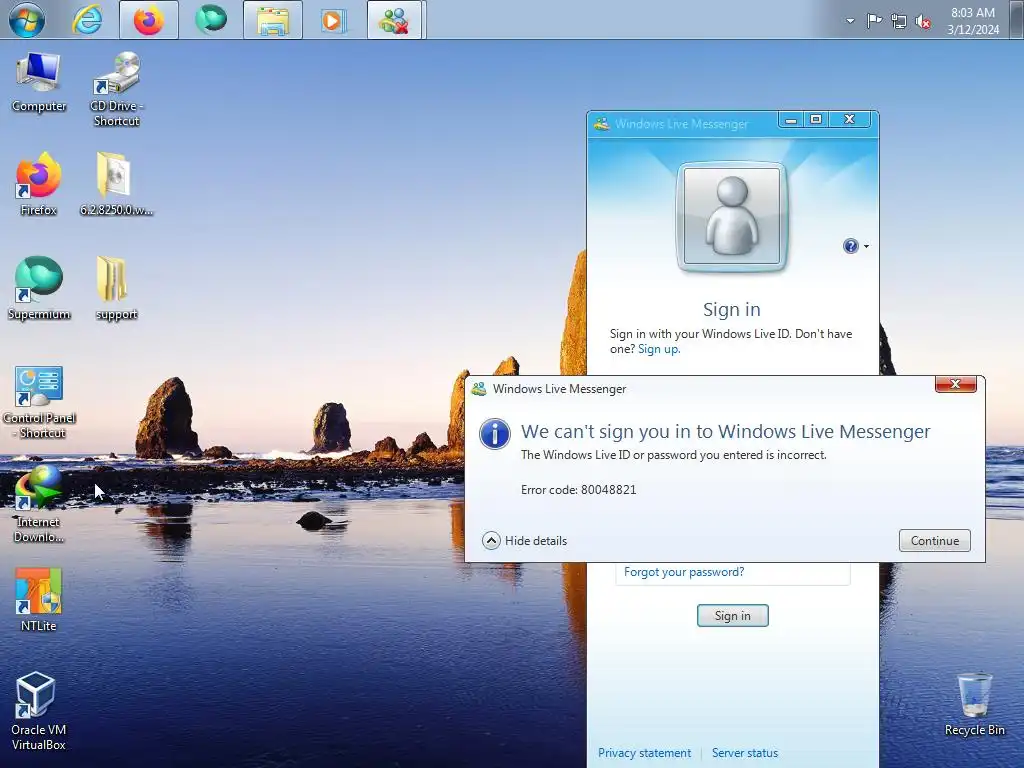Close the error dialog

(955, 384)
